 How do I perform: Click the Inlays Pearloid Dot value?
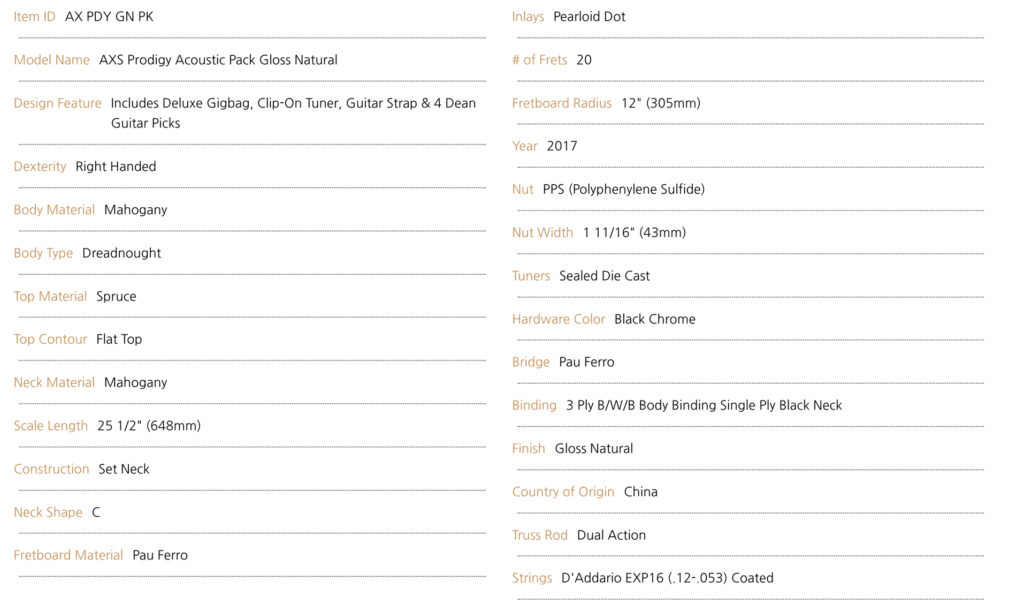[x=589, y=16]
